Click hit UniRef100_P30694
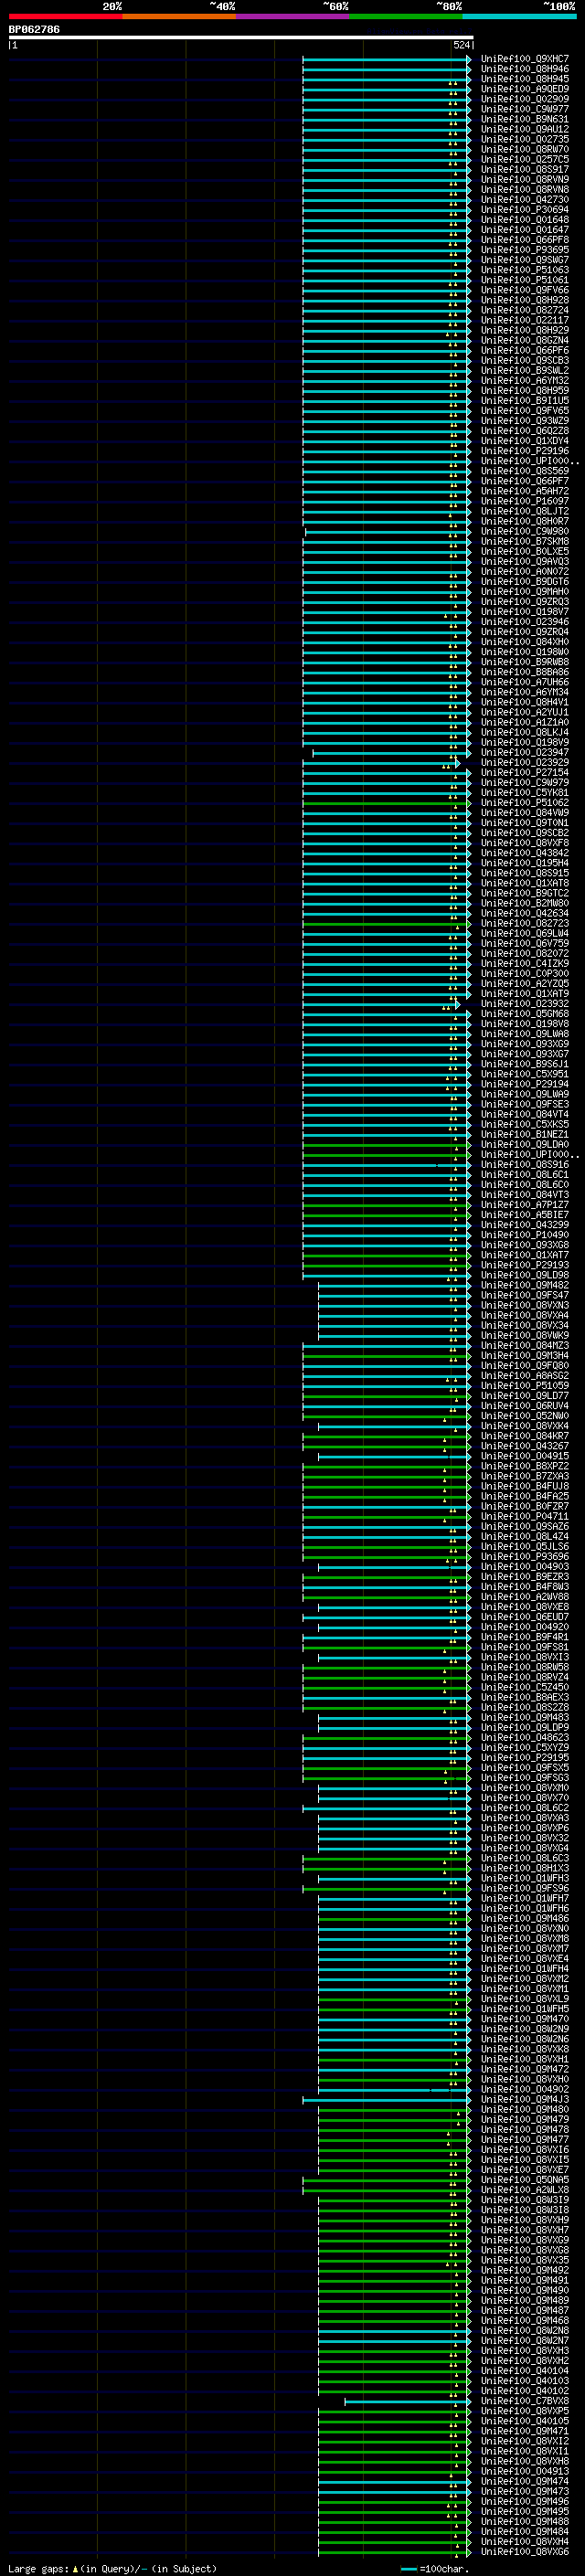Viewport: 585px width, 2576px height. (x=525, y=210)
